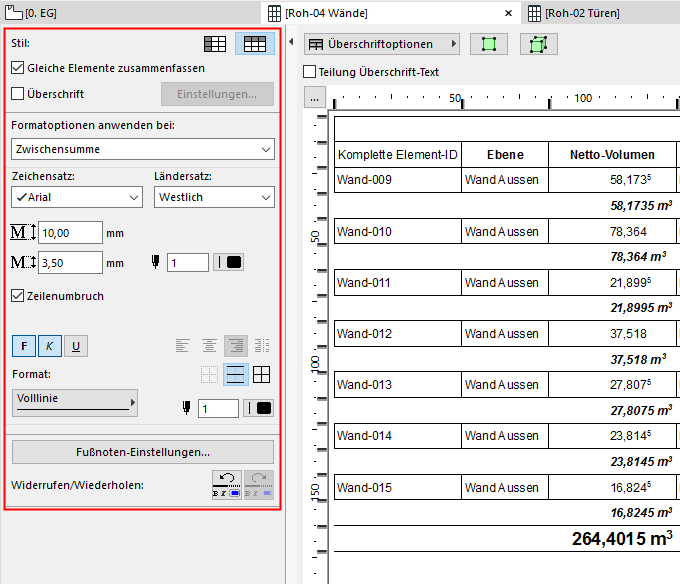Toggle bold formatting F button

24,346
